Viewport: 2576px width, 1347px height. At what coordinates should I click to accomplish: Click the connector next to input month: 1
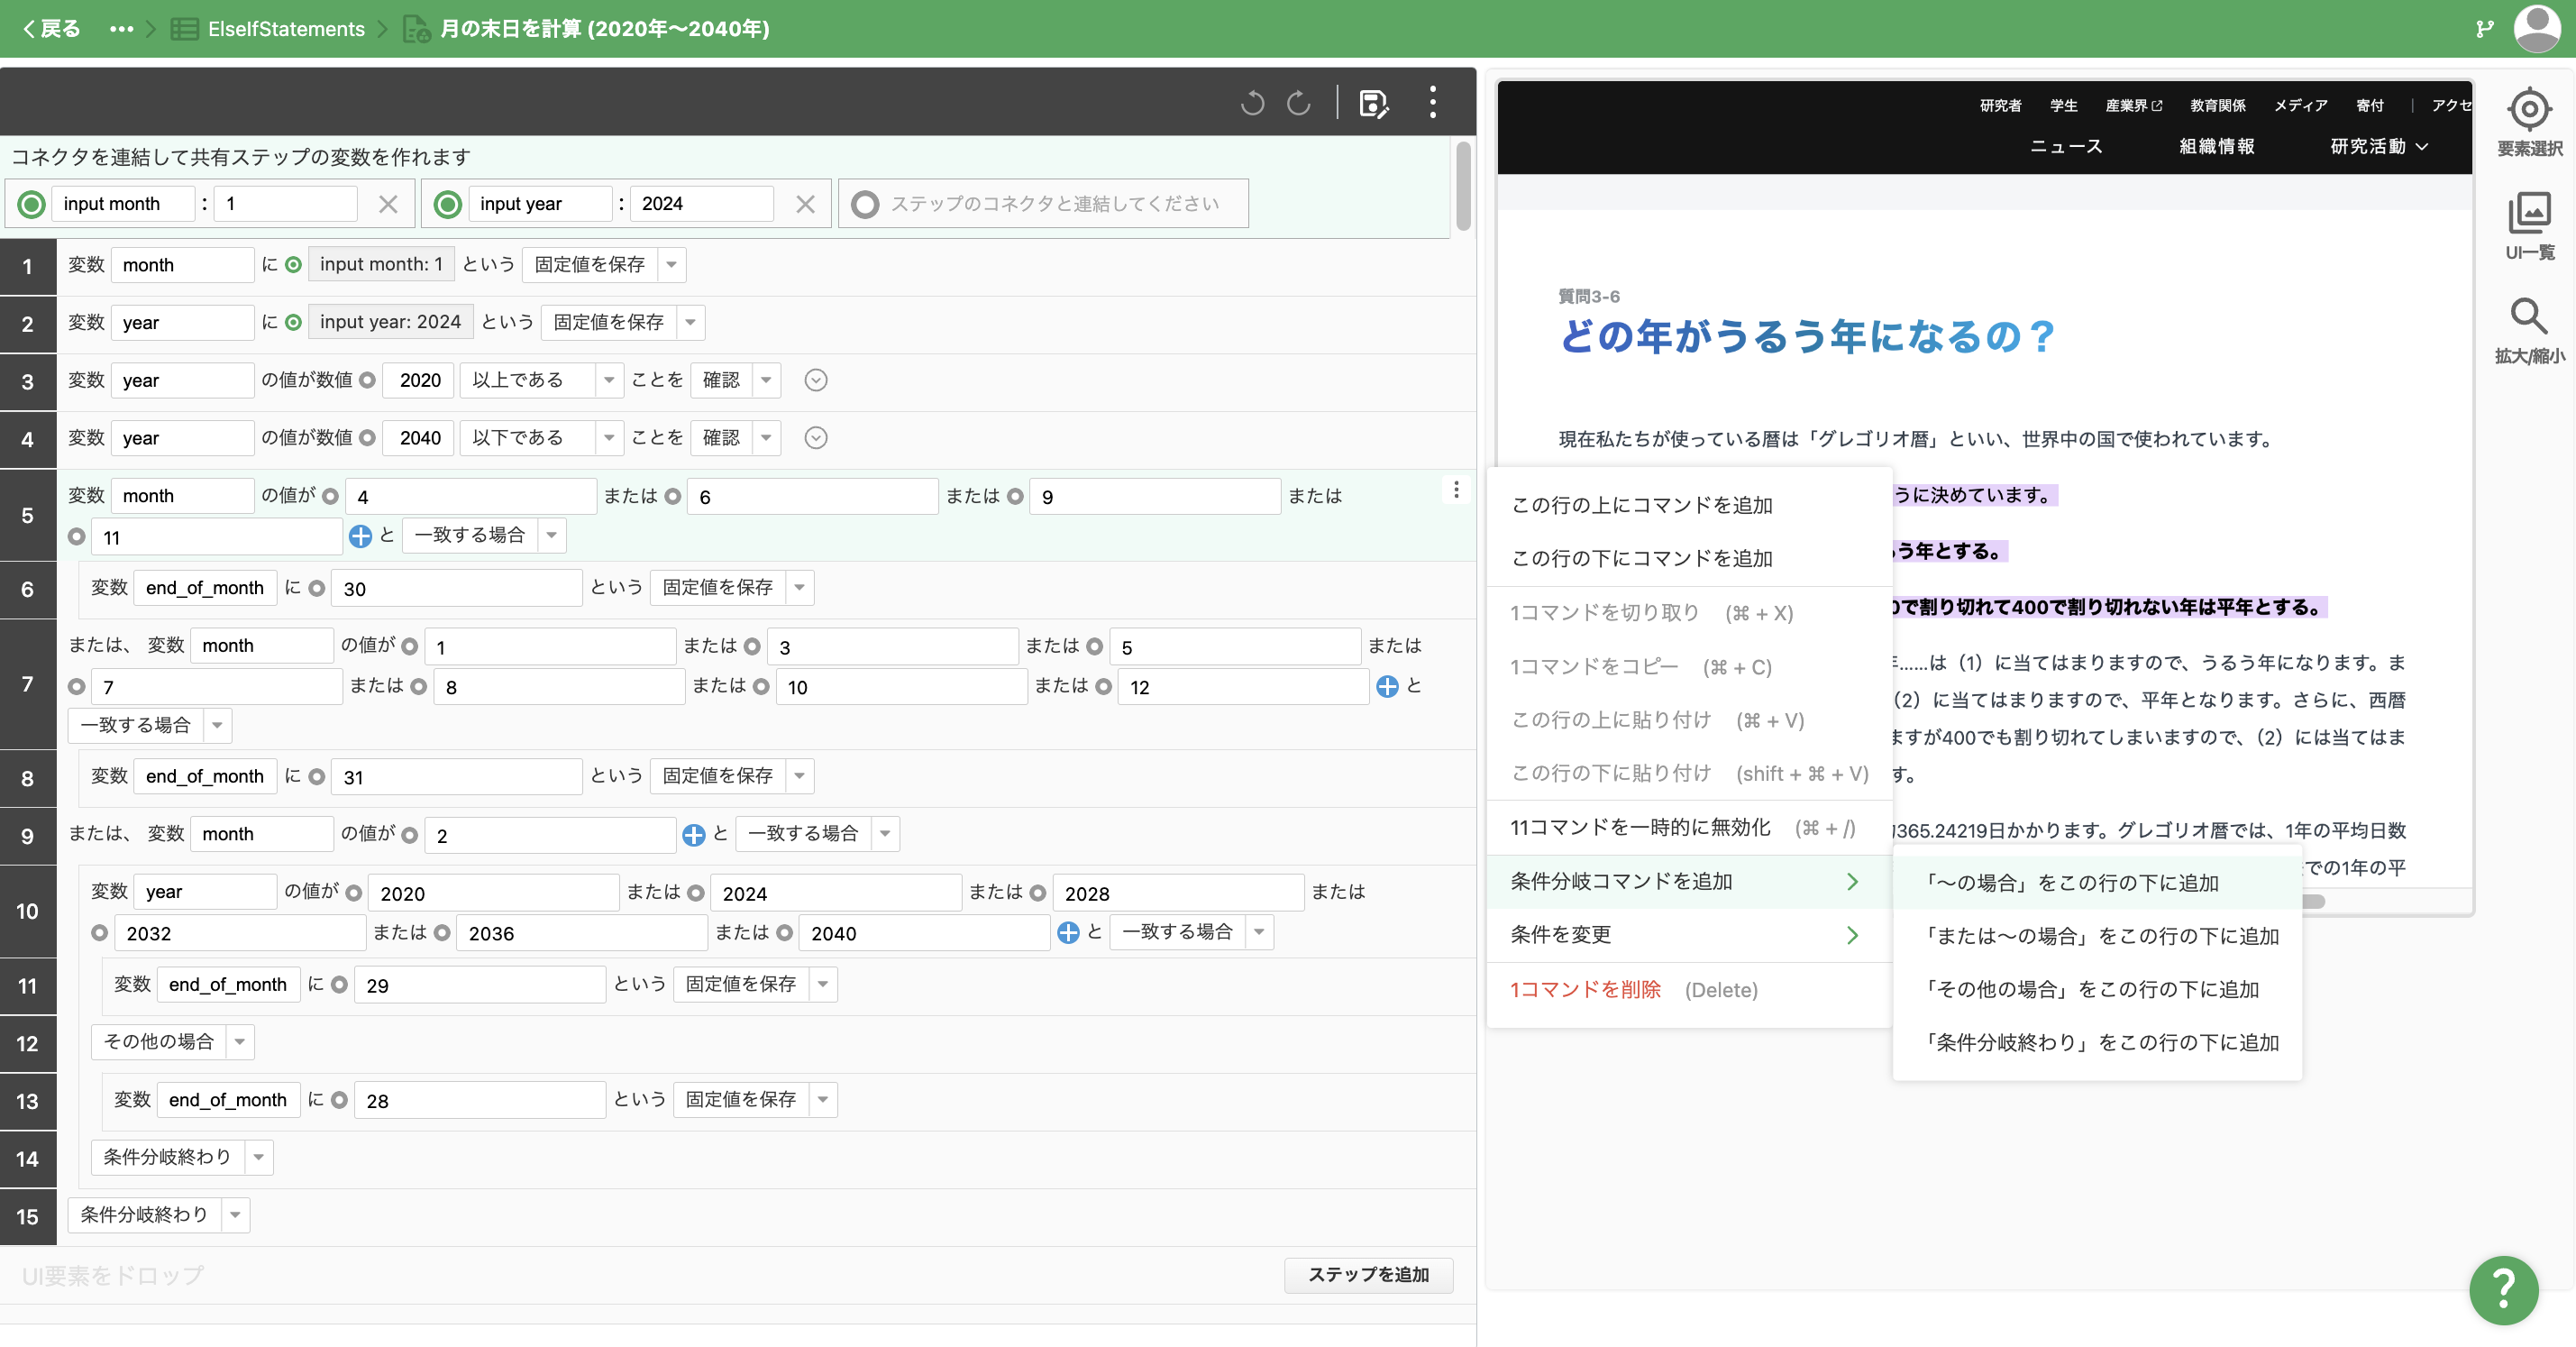click(293, 265)
